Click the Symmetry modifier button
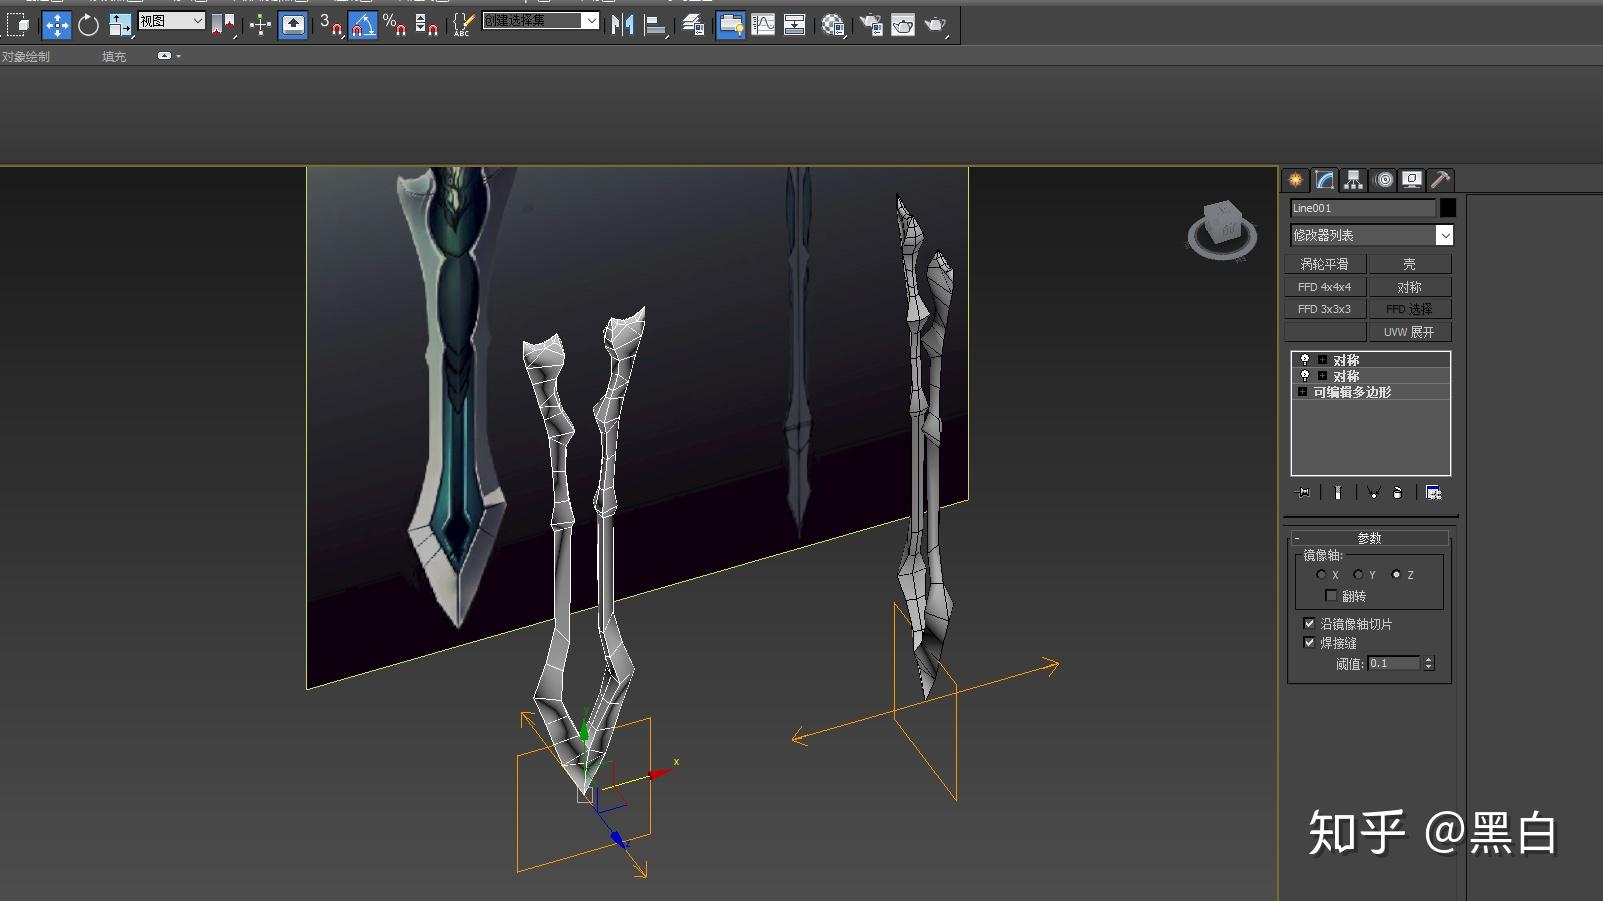The image size is (1603, 901). [1409, 287]
